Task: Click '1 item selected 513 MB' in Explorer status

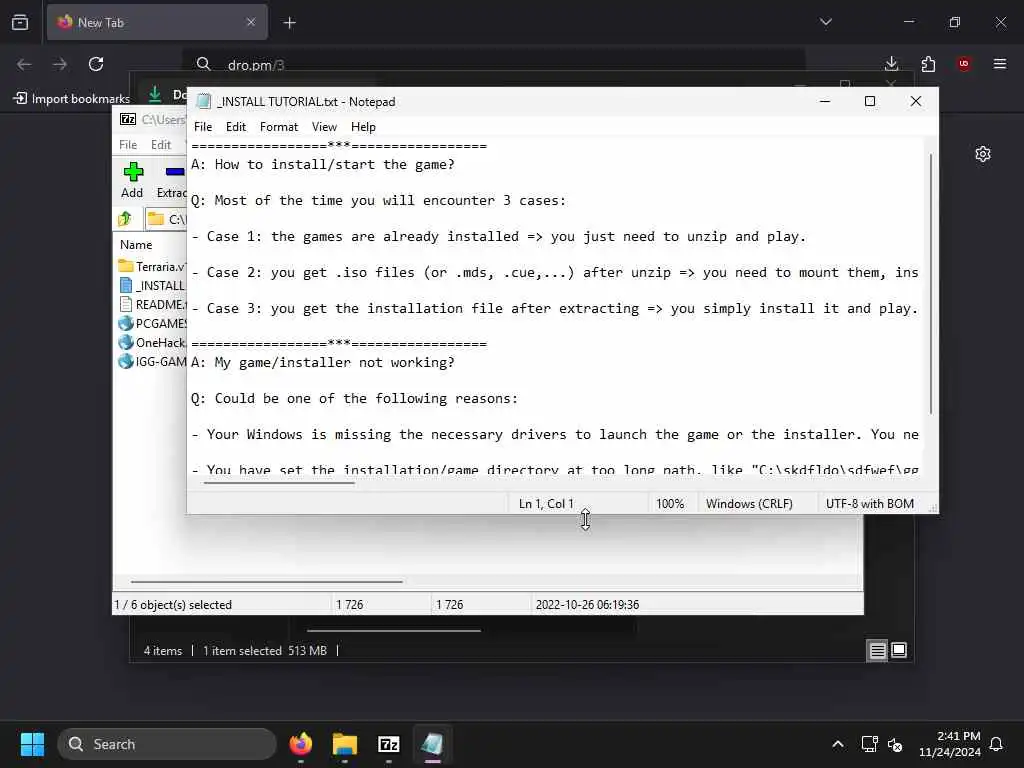Action: [264, 650]
